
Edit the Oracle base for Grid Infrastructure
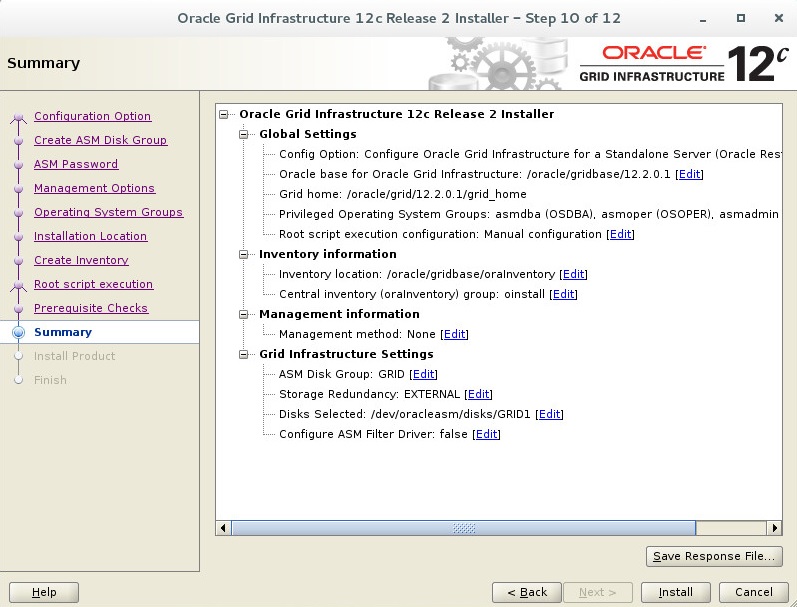(x=689, y=174)
